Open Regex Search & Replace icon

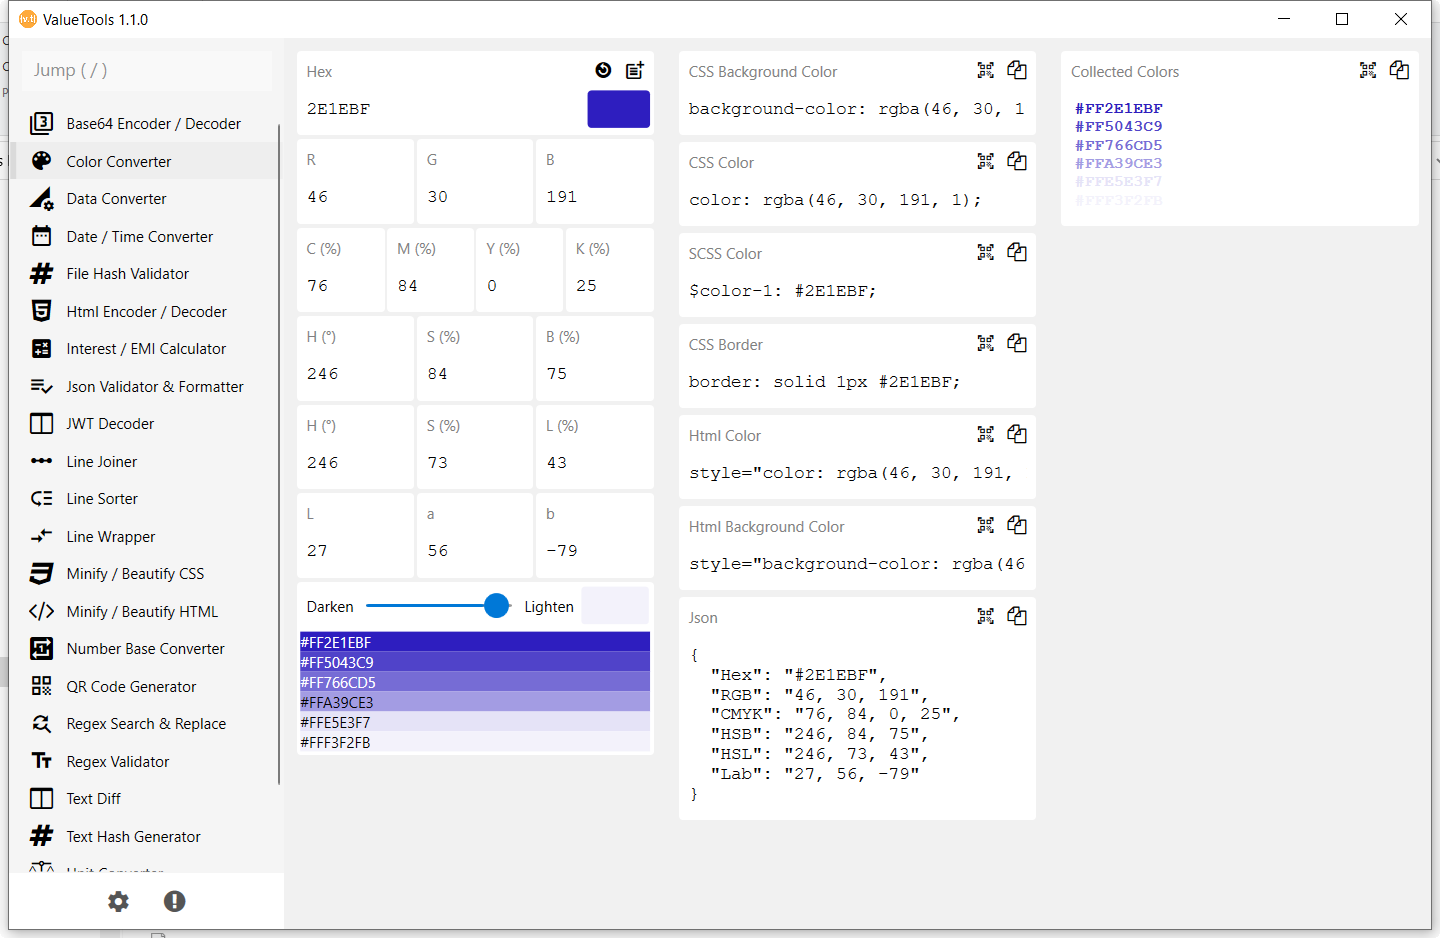(41, 724)
